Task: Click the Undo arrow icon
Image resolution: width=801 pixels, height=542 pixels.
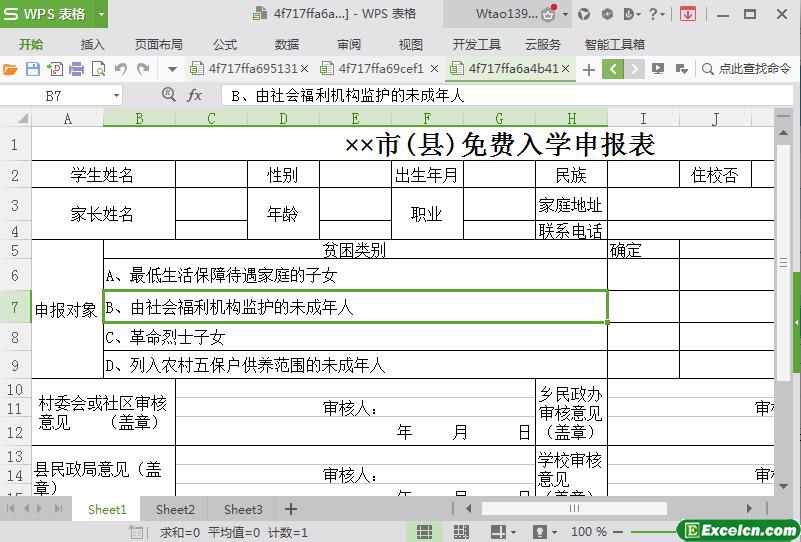Action: coord(121,68)
